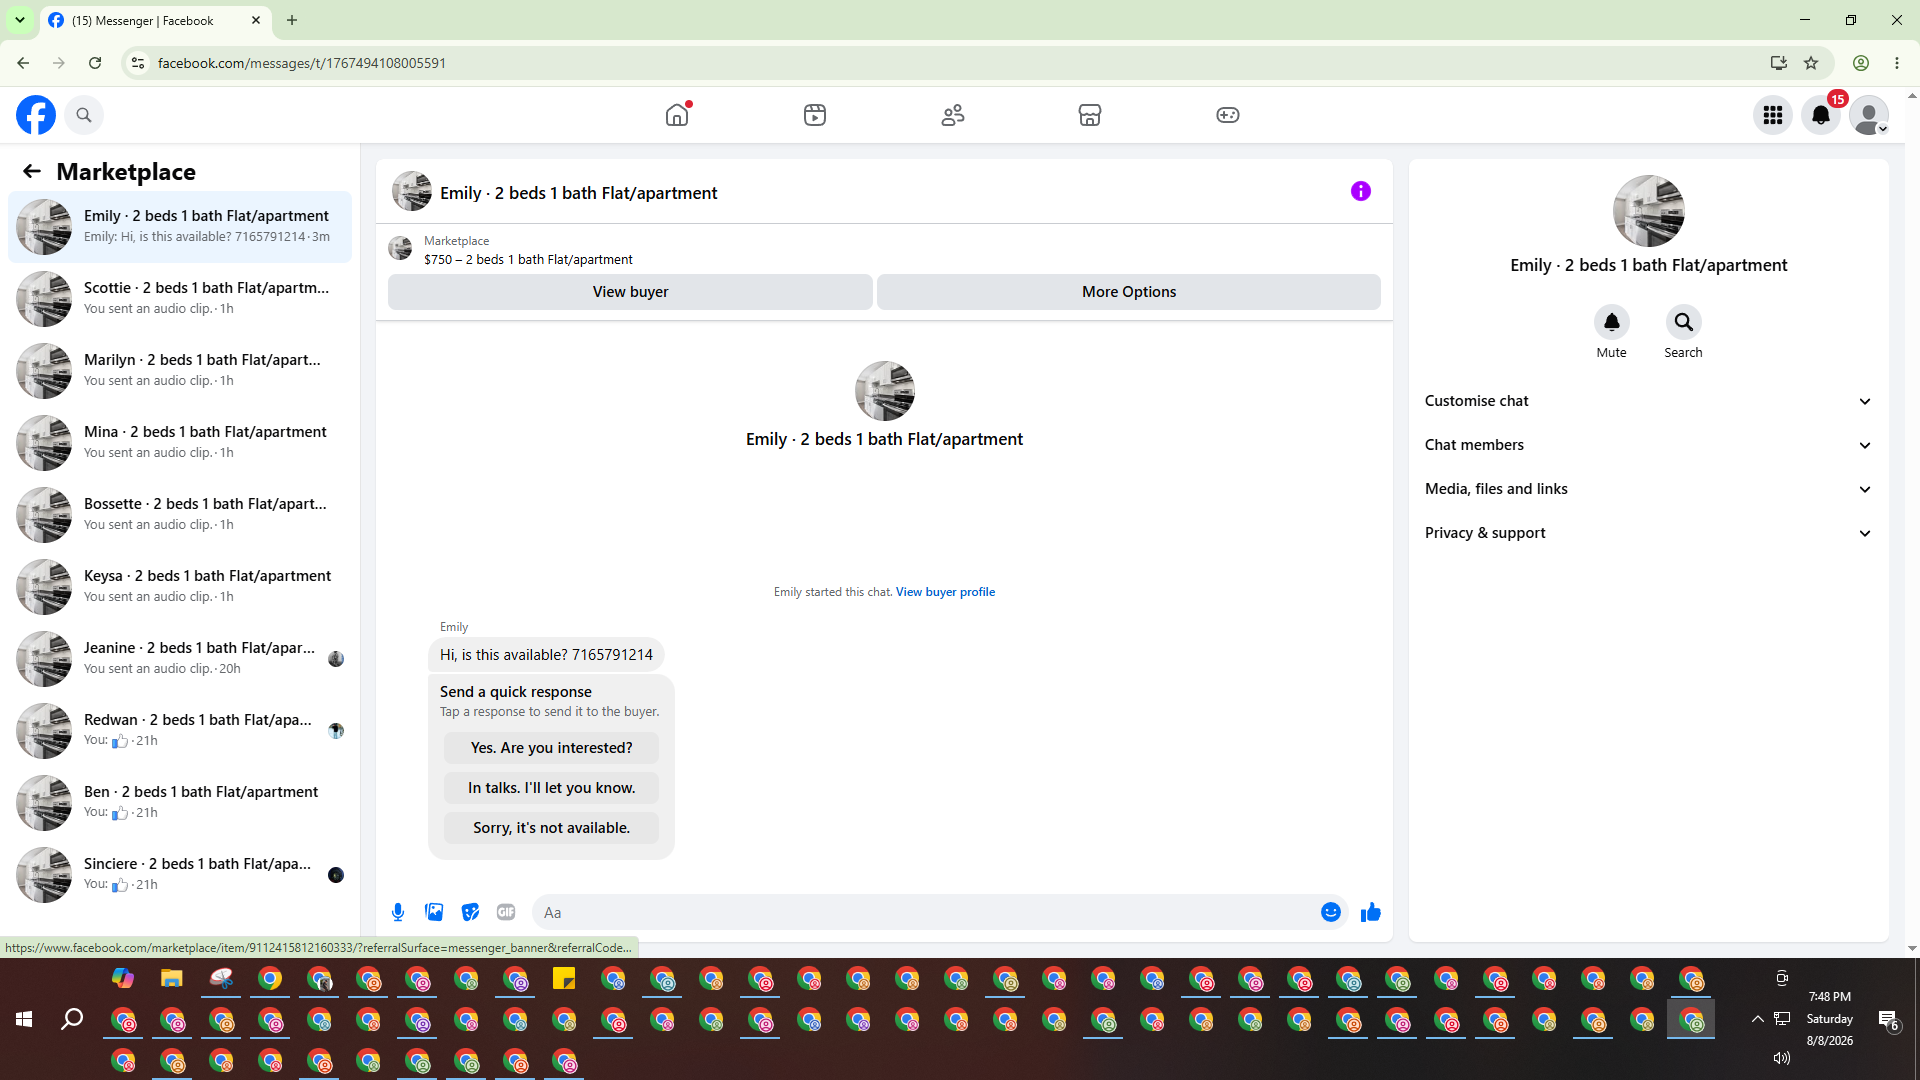
Task: Send a thumbs-up like
Action: coord(1371,912)
